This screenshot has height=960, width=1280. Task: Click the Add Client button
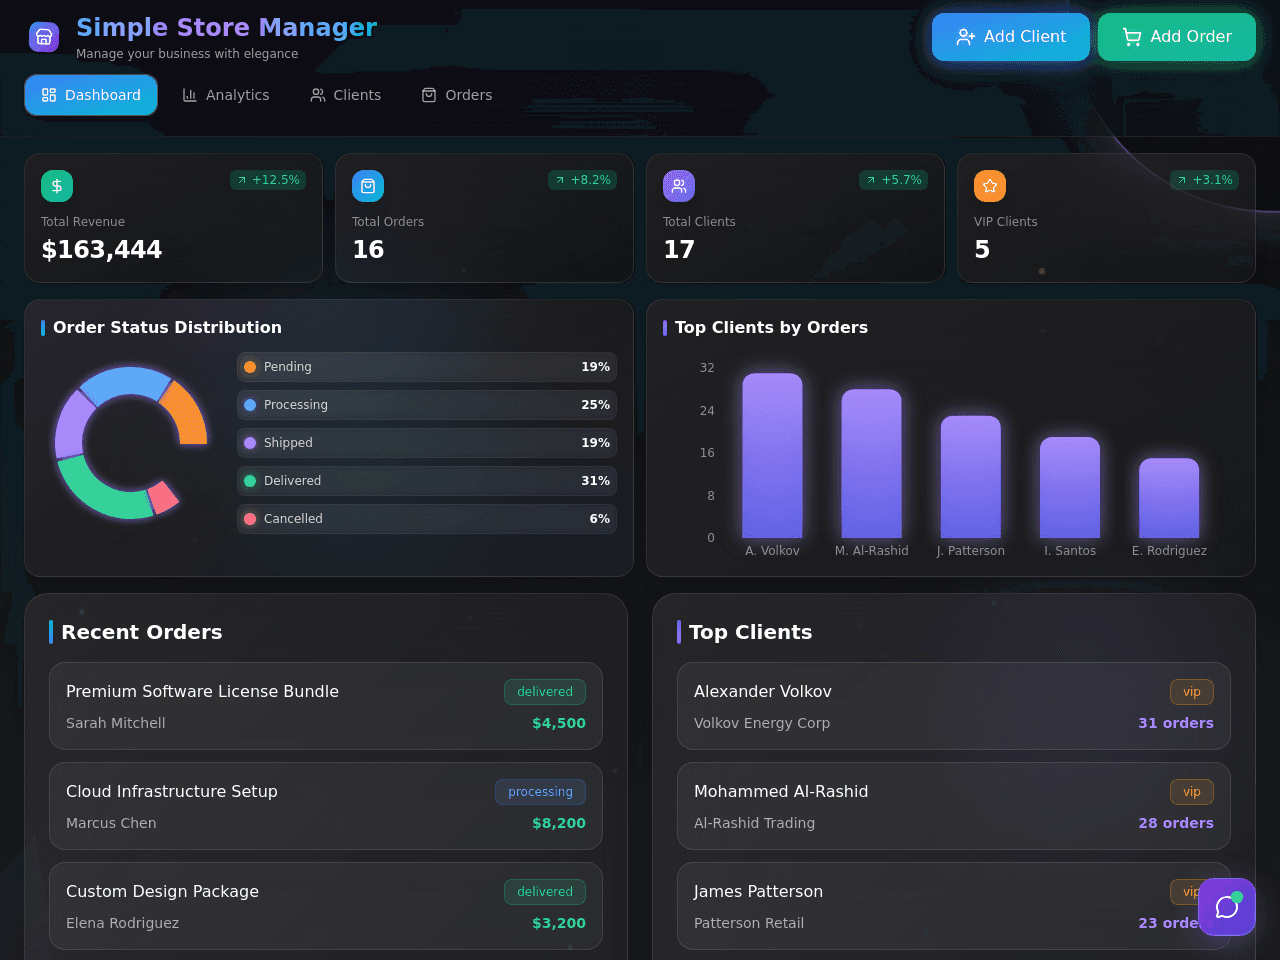(1011, 37)
